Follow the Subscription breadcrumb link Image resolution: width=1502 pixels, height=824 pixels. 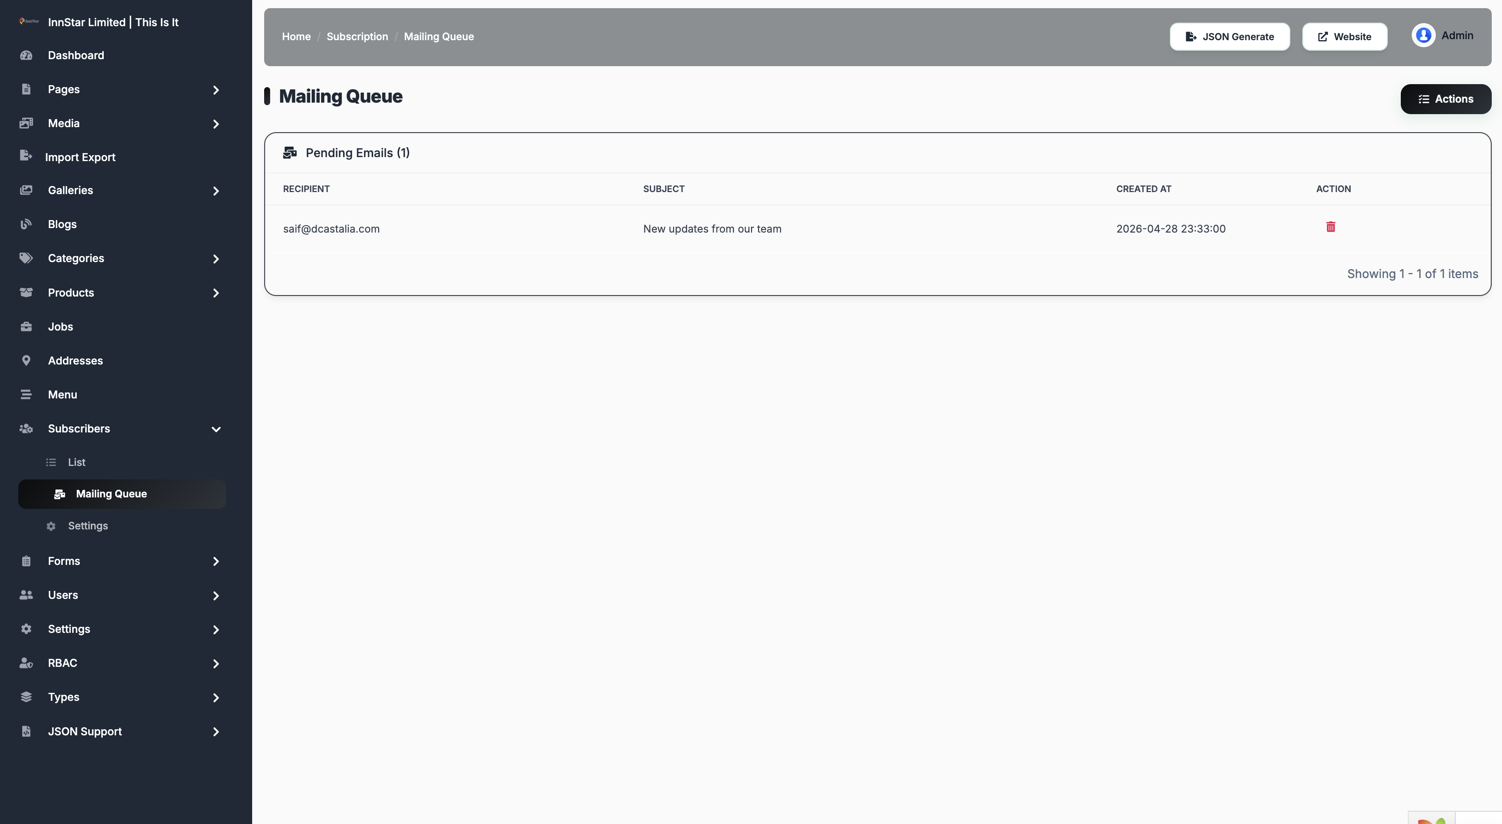click(357, 36)
